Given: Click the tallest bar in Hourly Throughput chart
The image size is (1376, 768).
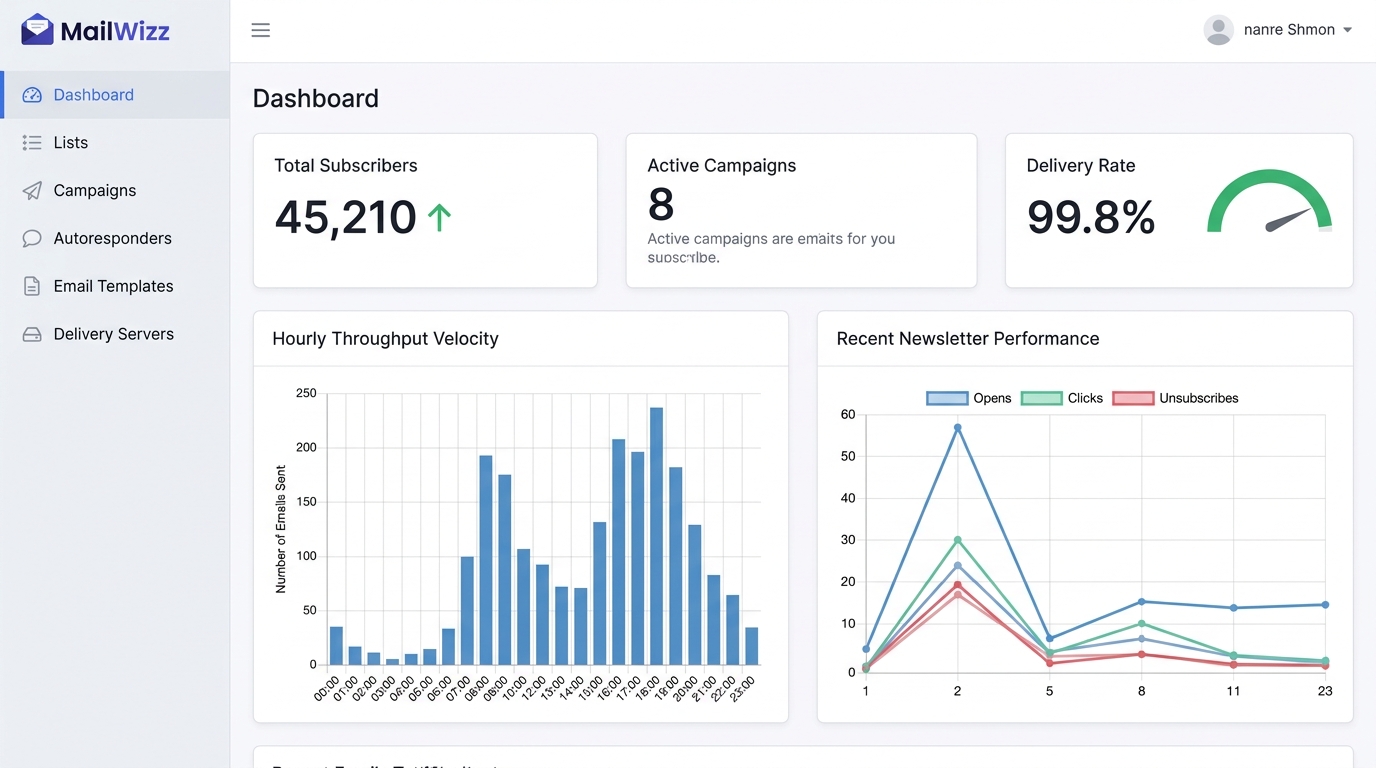Looking at the screenshot, I should [656, 536].
